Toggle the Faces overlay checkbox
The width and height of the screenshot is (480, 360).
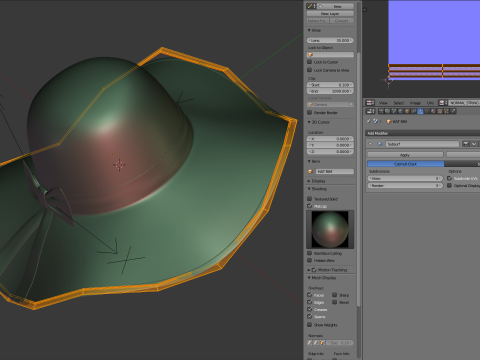click(309, 295)
